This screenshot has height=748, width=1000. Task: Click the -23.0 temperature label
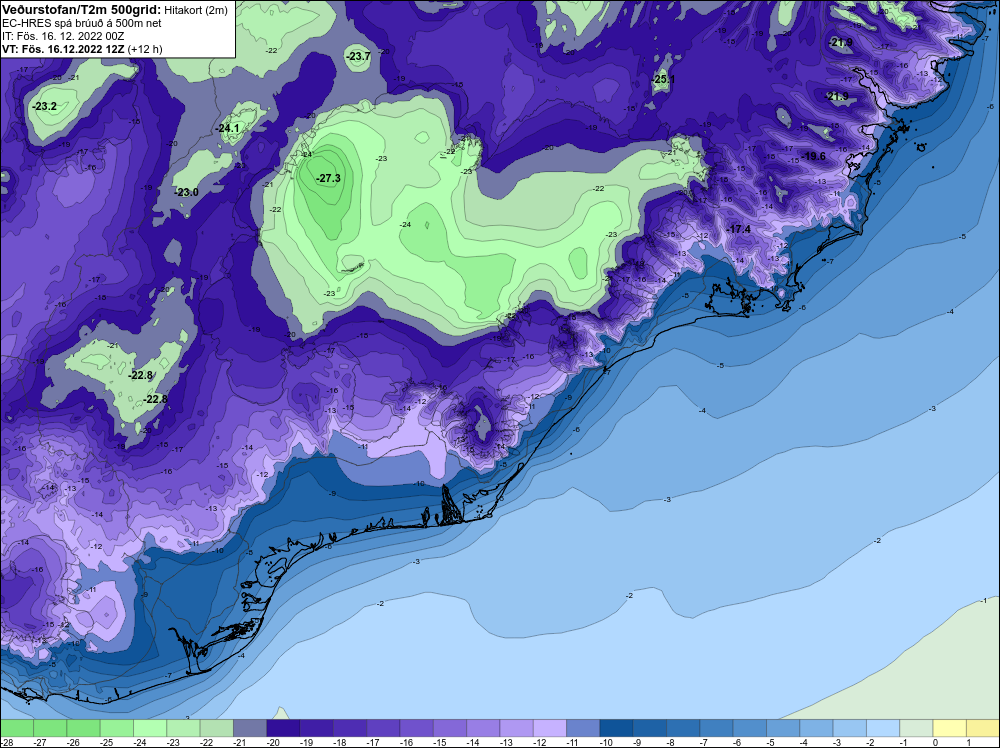pyautogui.click(x=186, y=192)
